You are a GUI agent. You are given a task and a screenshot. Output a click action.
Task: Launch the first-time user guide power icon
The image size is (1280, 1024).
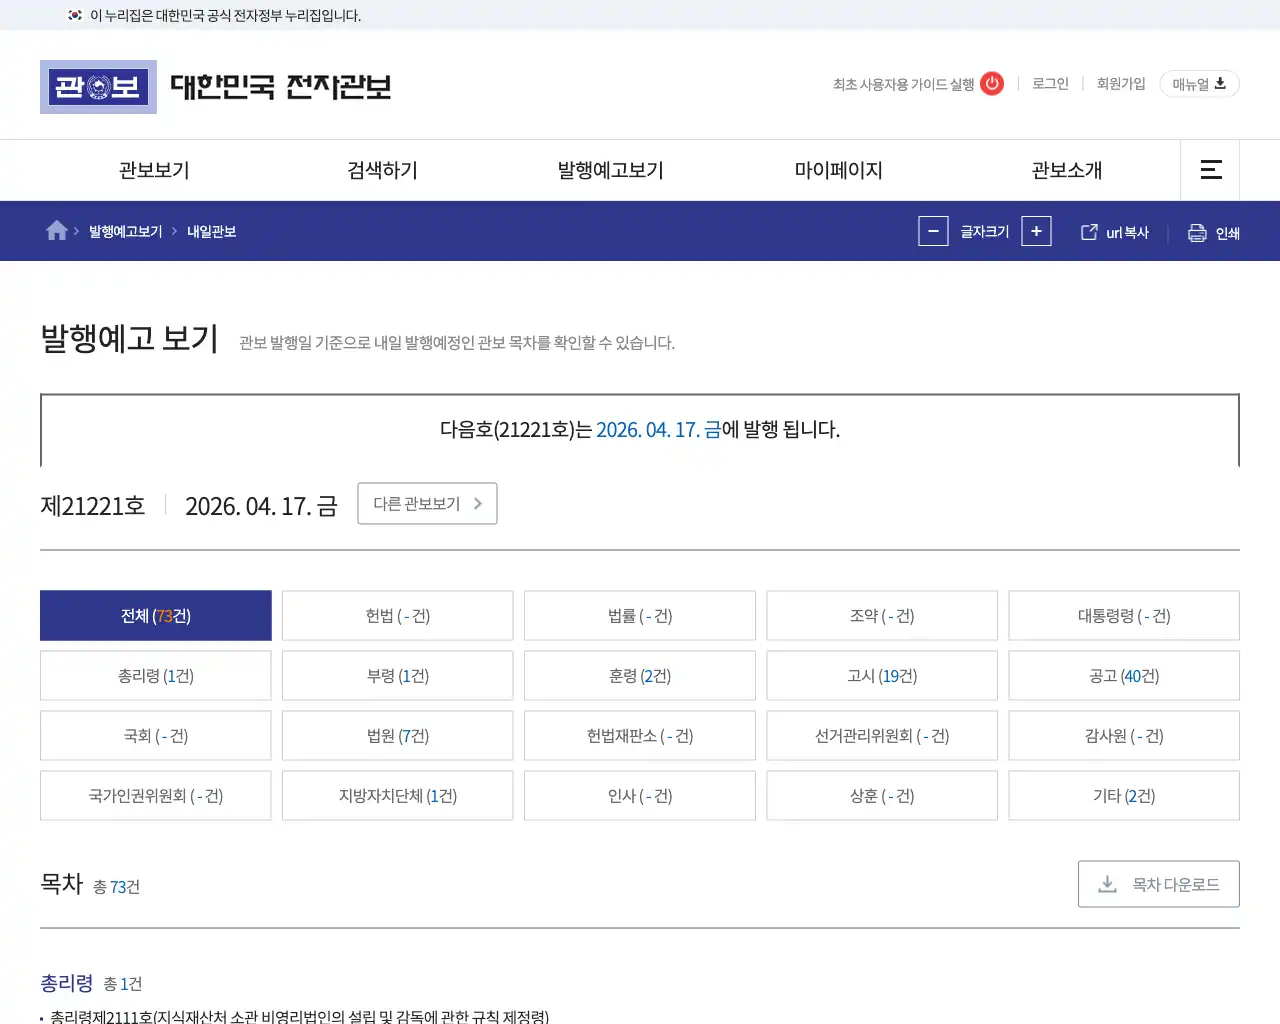991,84
